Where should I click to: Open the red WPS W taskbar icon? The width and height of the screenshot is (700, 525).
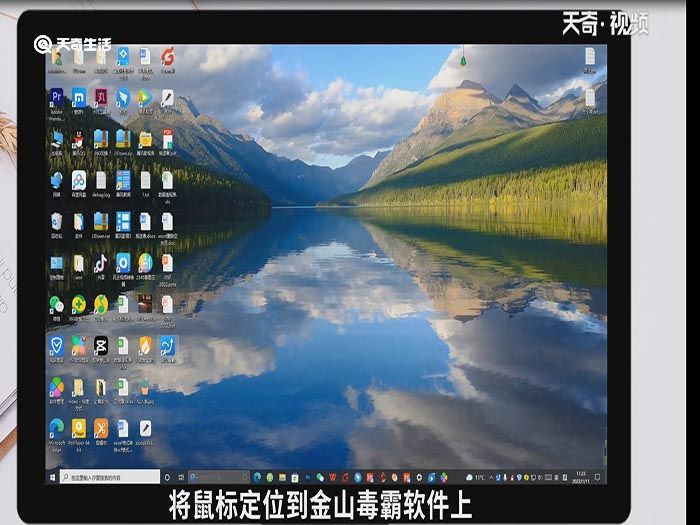333,477
